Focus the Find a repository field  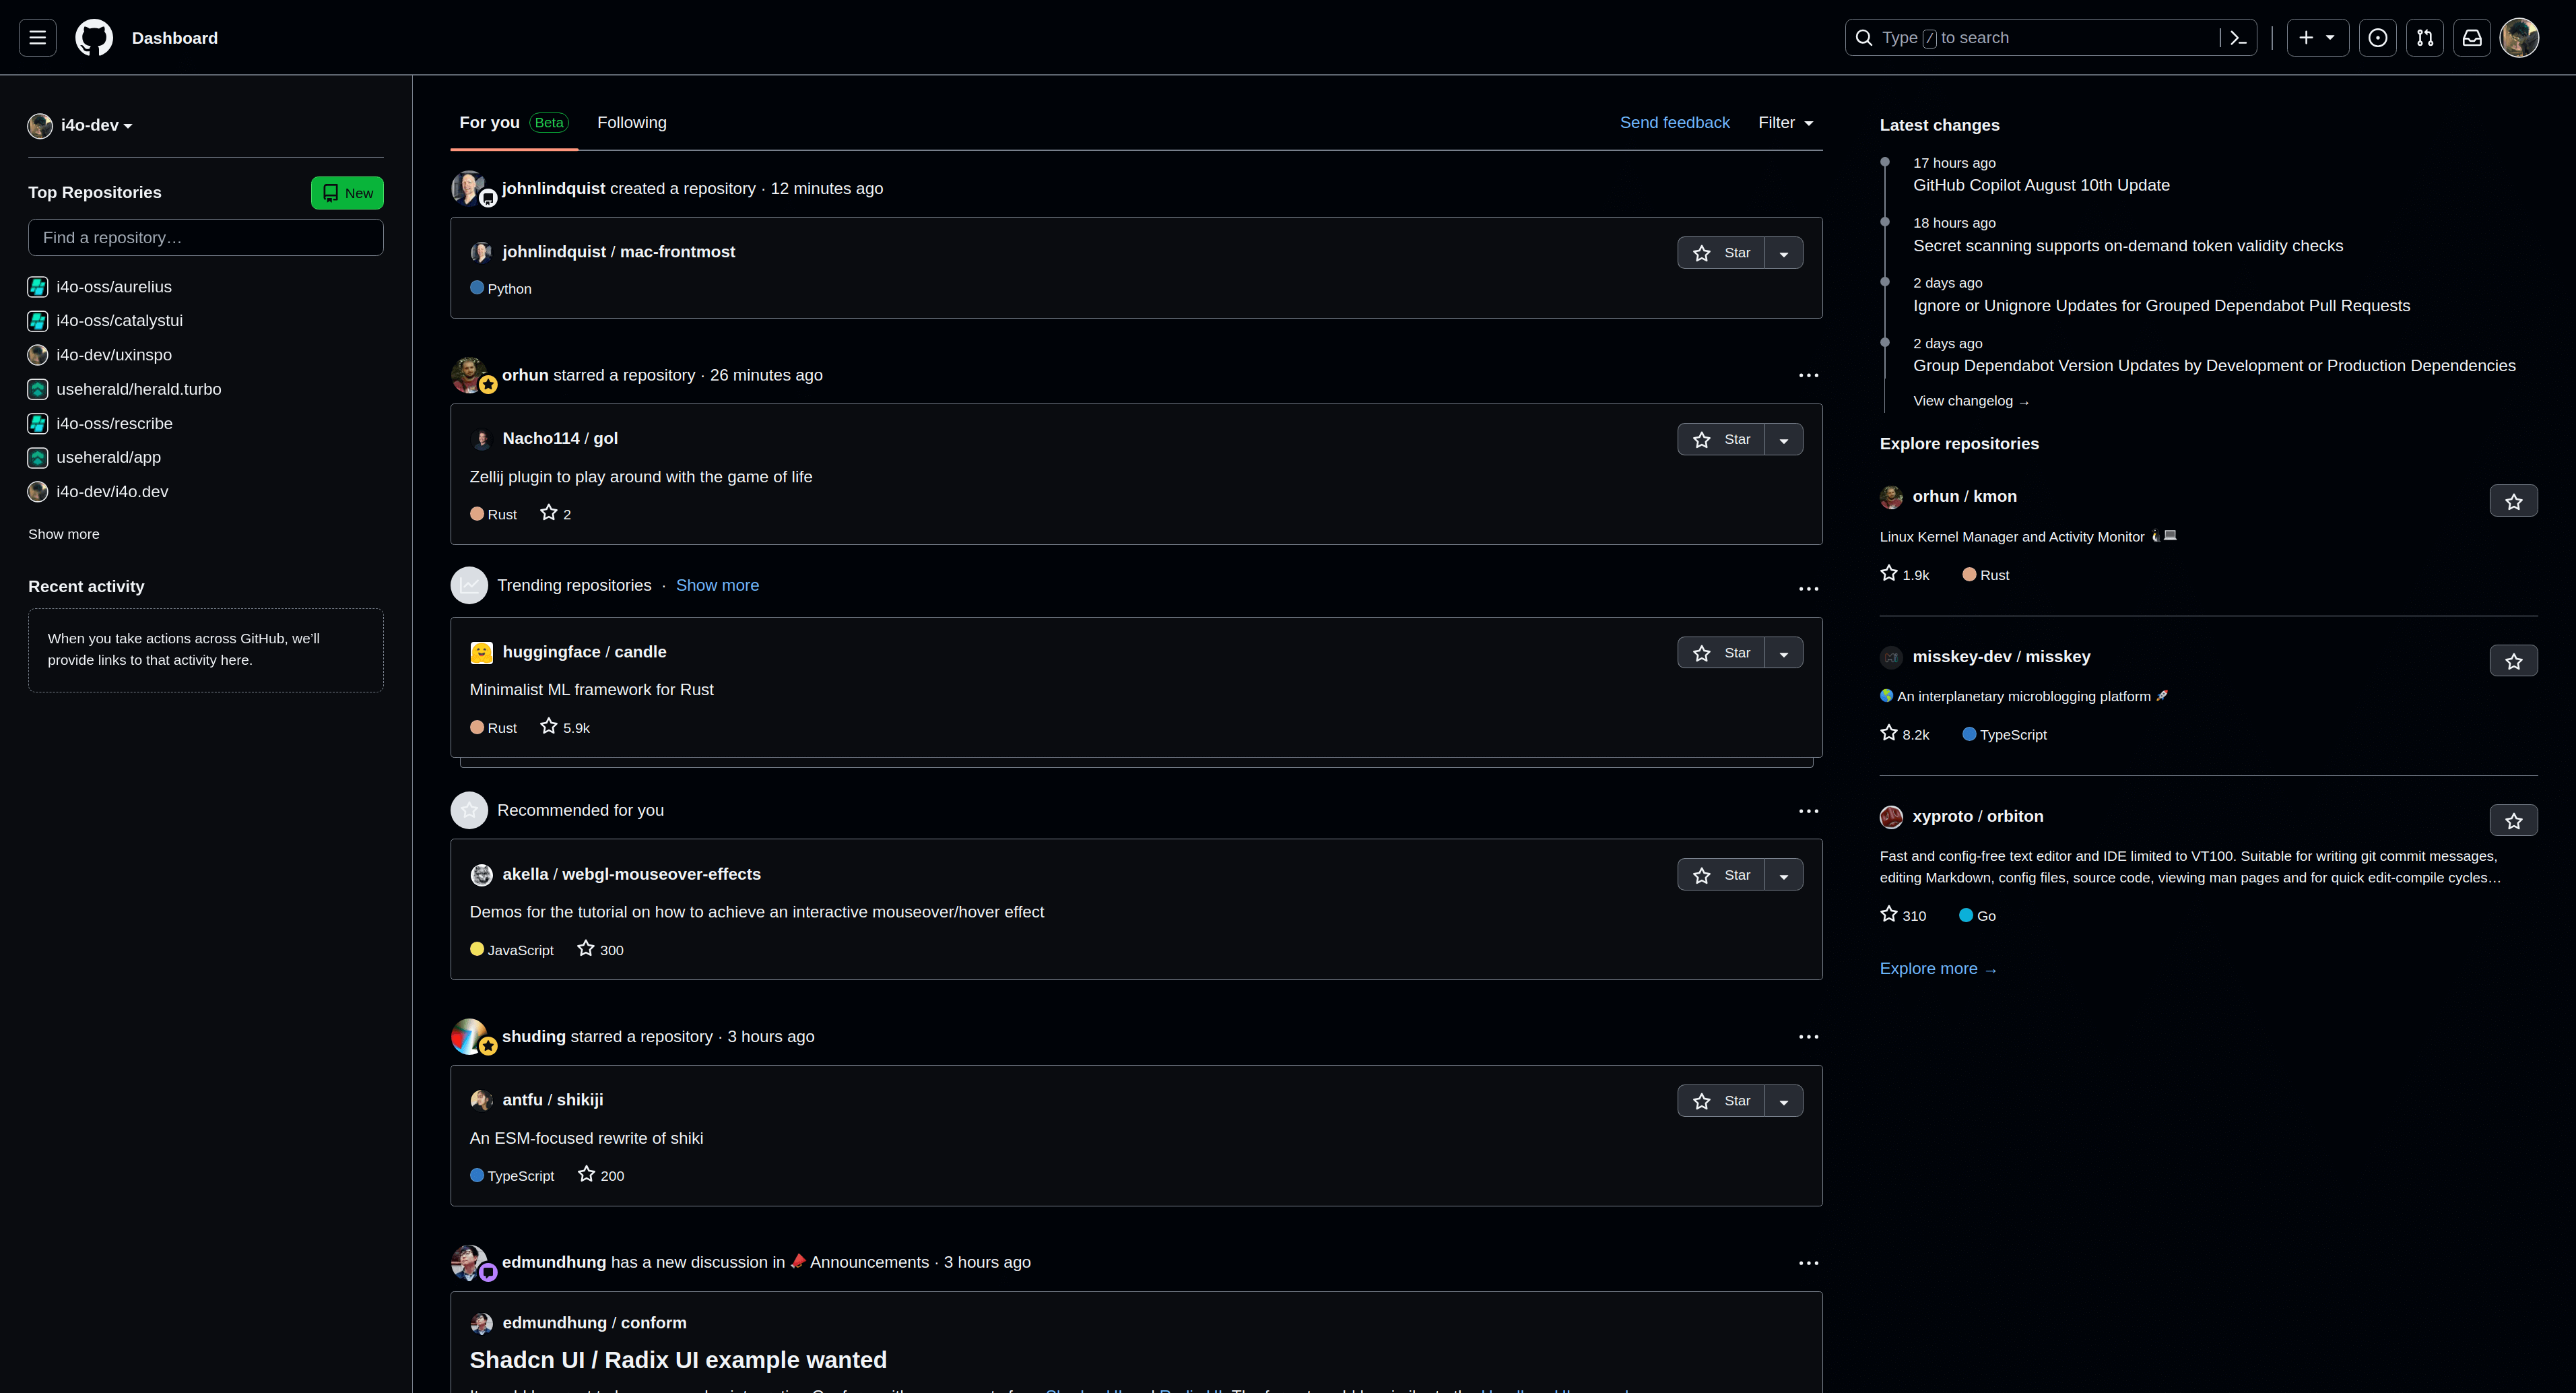(206, 238)
